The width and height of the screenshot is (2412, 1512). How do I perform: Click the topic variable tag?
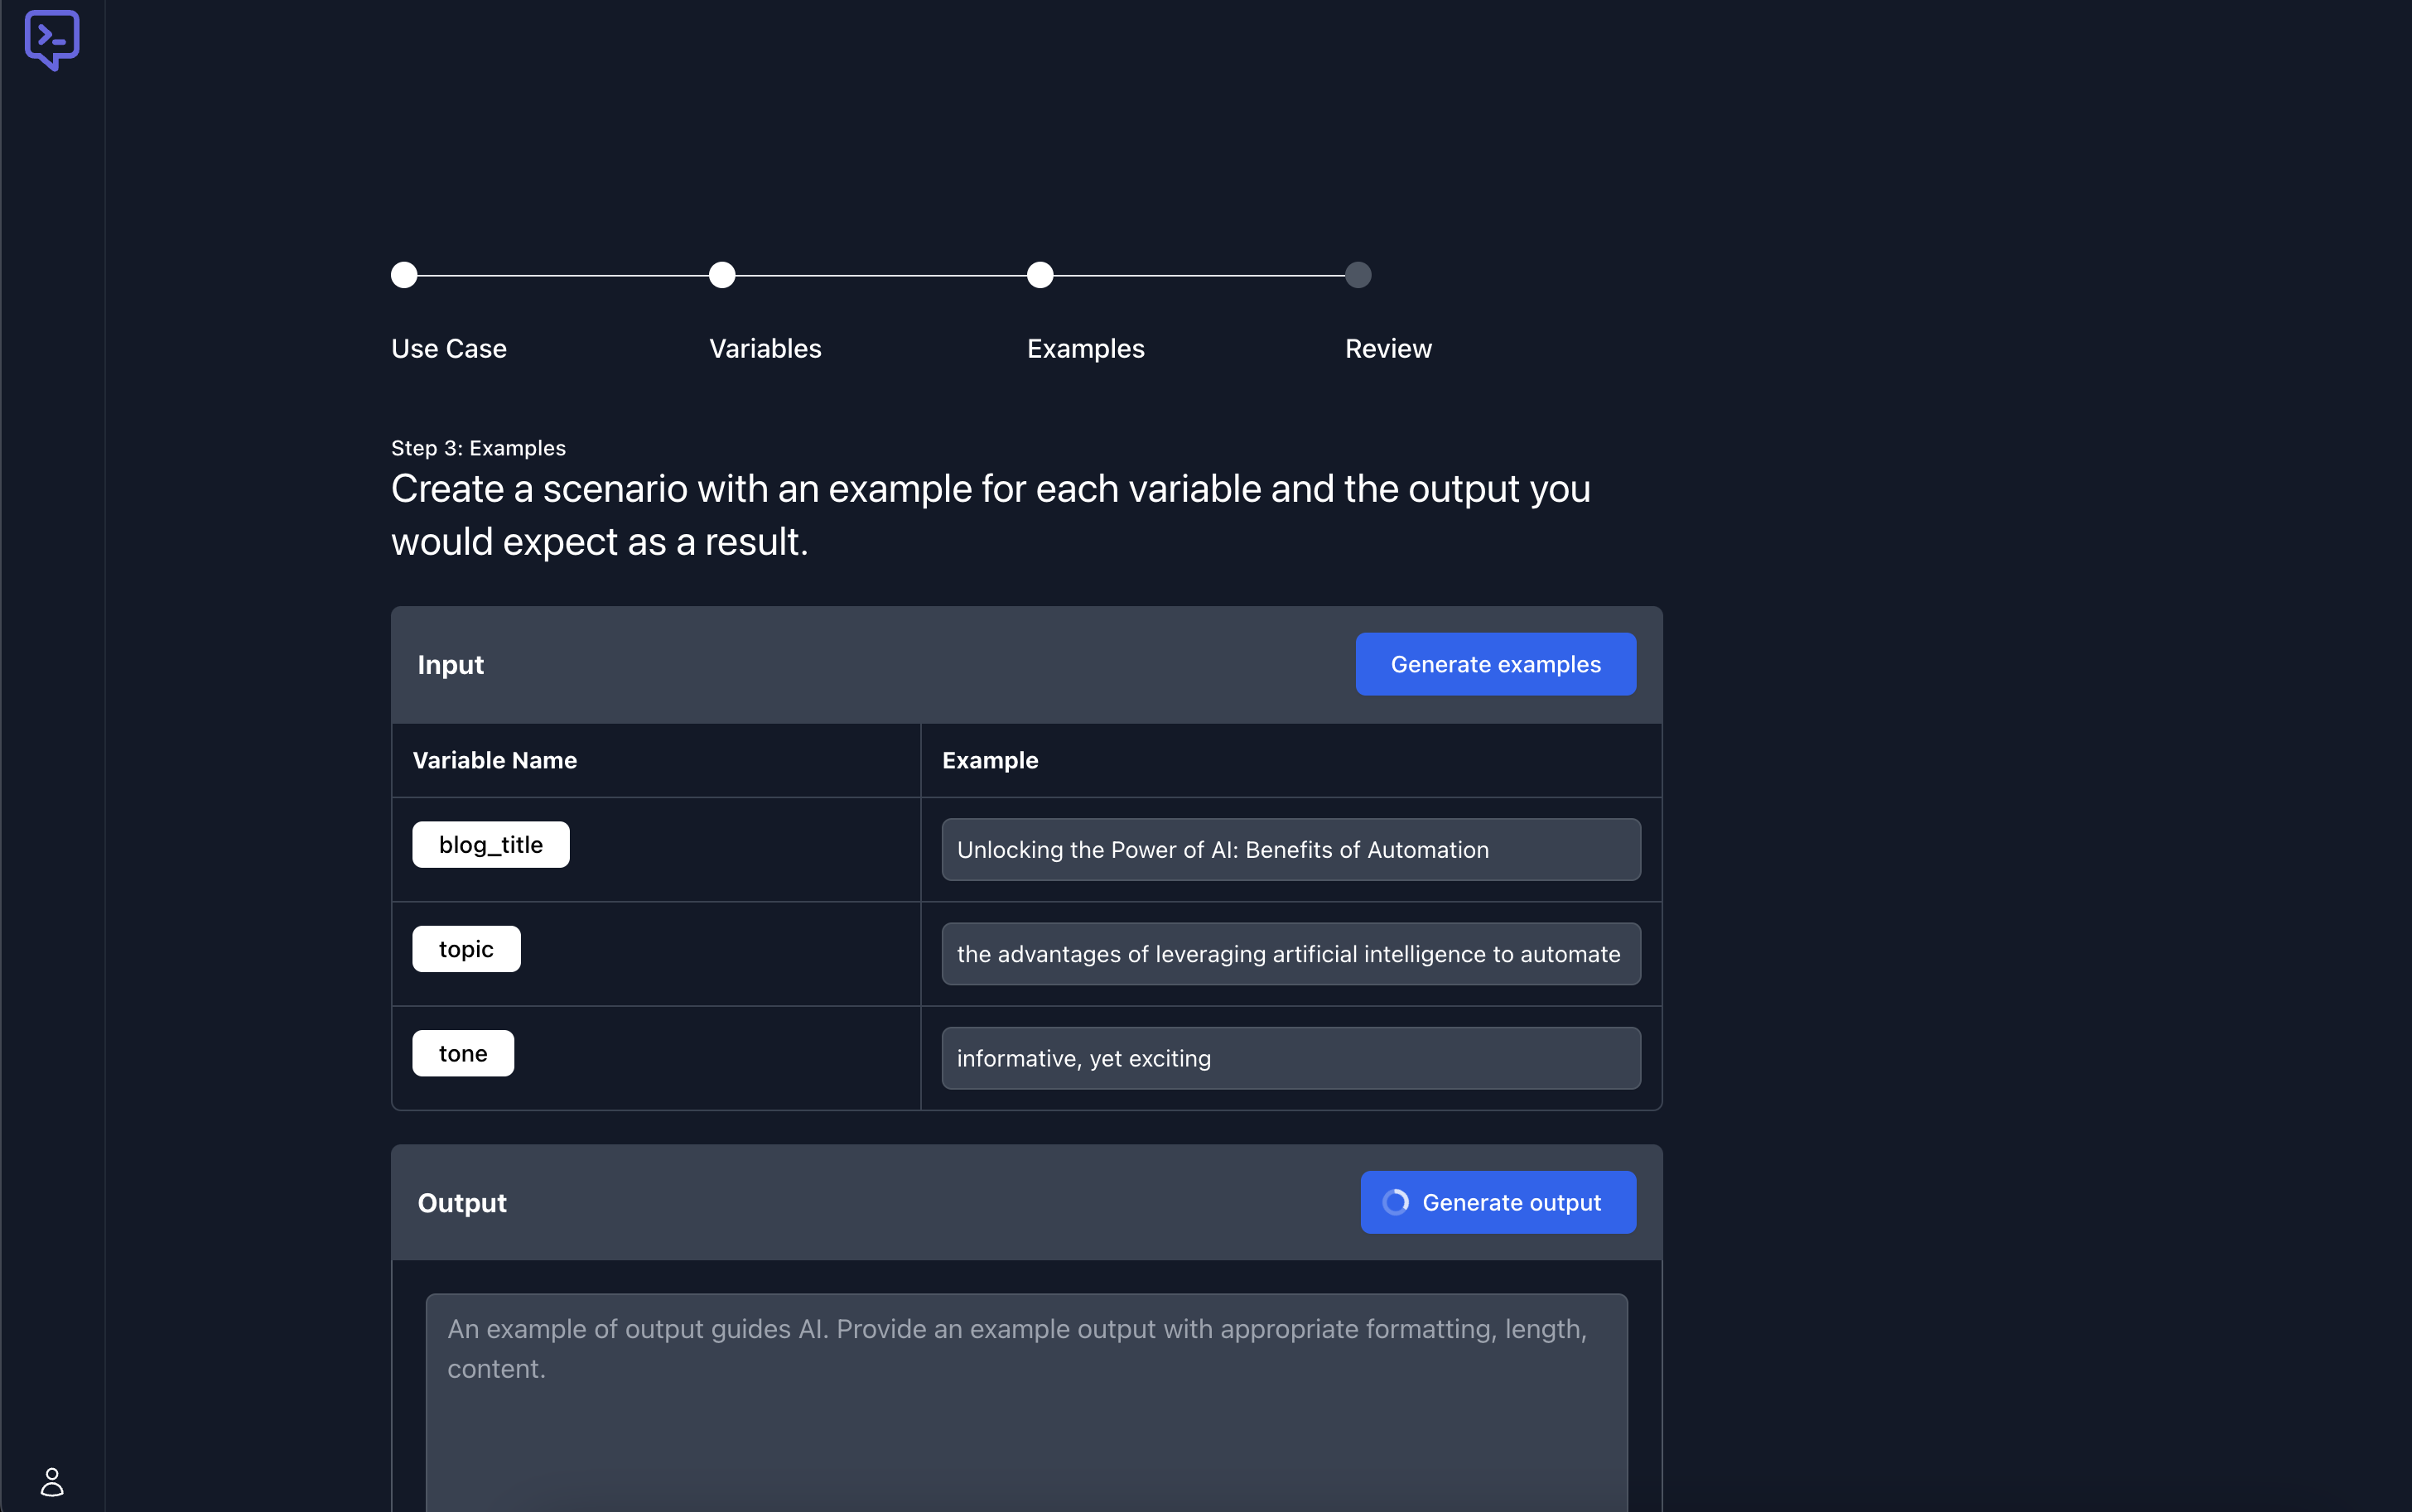466,949
